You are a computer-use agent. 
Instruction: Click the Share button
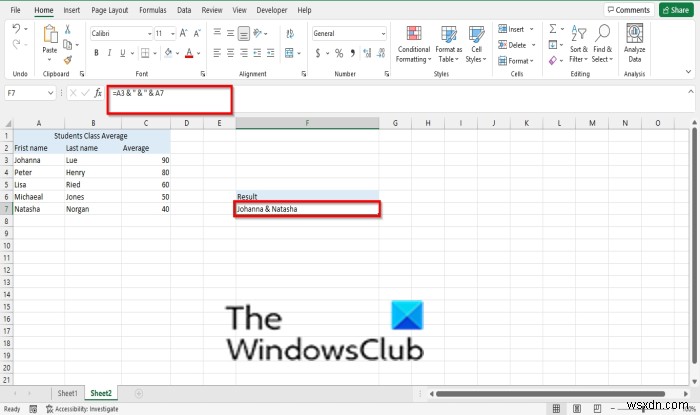[x=676, y=10]
